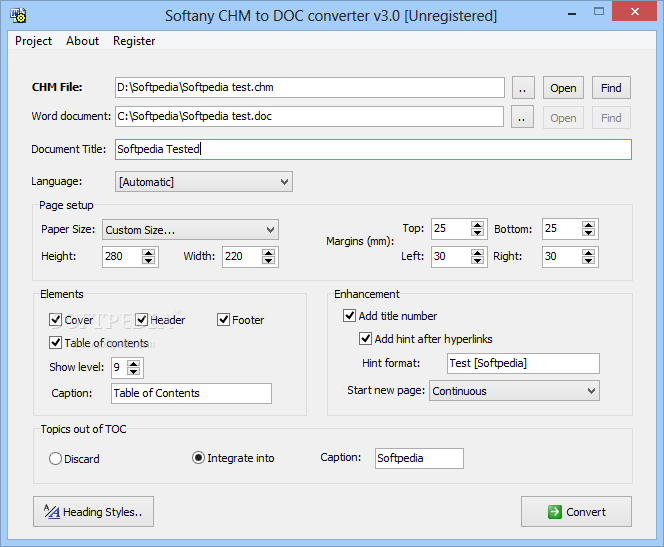Click Open button for Word document
This screenshot has width=664, height=547.
click(x=563, y=117)
